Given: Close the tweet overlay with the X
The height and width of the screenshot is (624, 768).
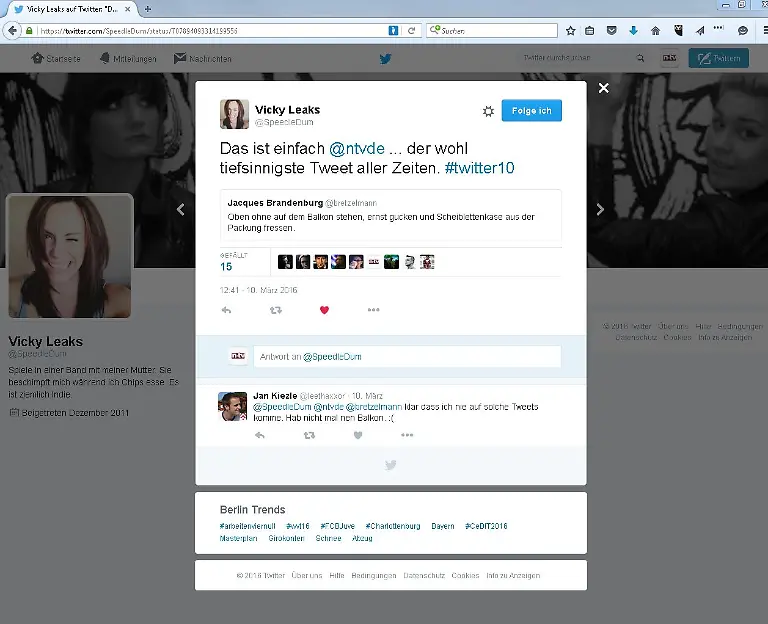Looking at the screenshot, I should point(603,88).
